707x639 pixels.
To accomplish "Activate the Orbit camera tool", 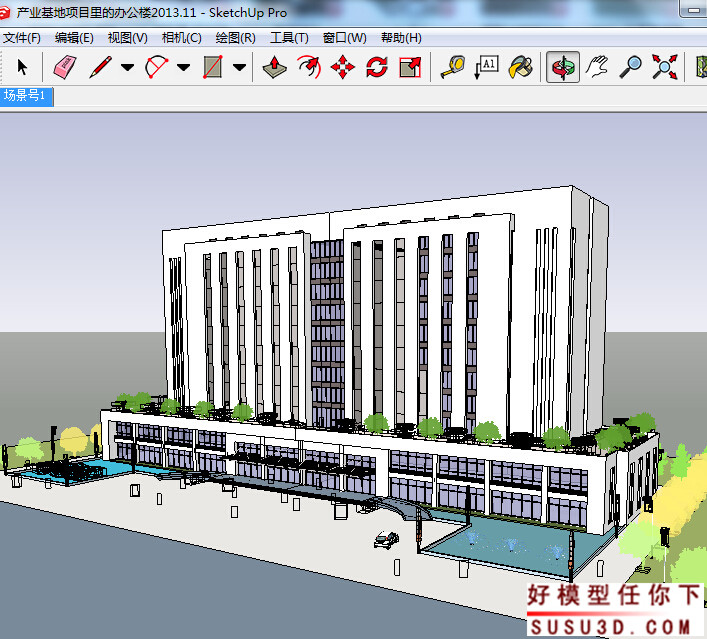I will point(563,67).
